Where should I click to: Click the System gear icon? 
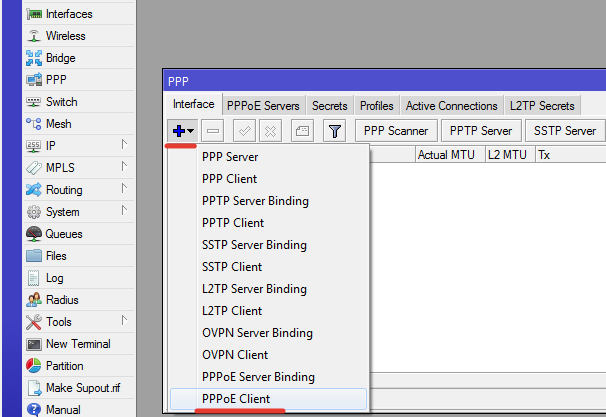click(x=34, y=212)
